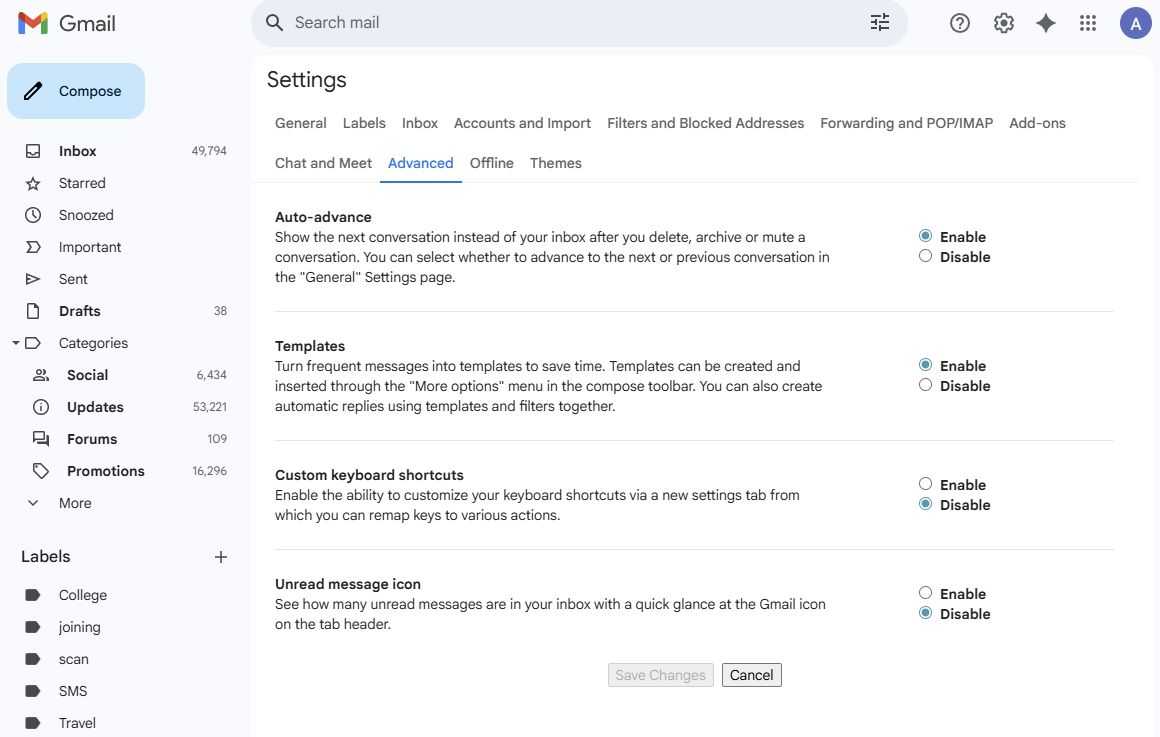The height and width of the screenshot is (737, 1160).
Task: Select Disable for Custom keyboard shortcuts
Action: pos(925,504)
